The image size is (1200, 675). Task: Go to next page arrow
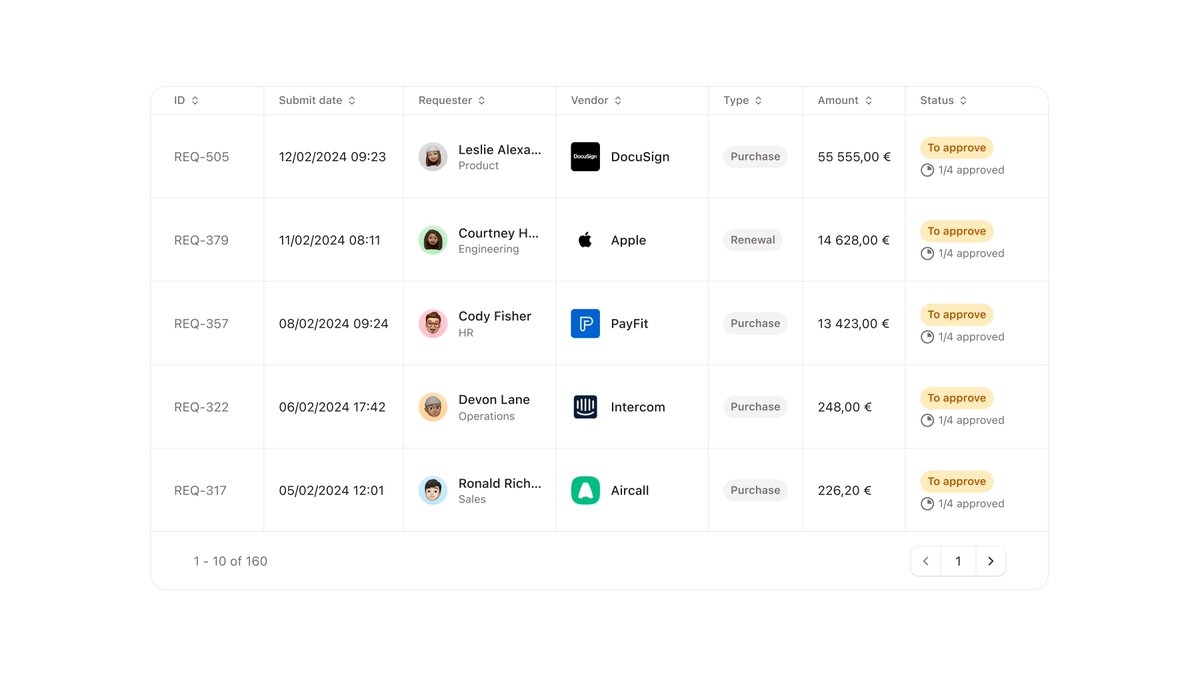991,561
